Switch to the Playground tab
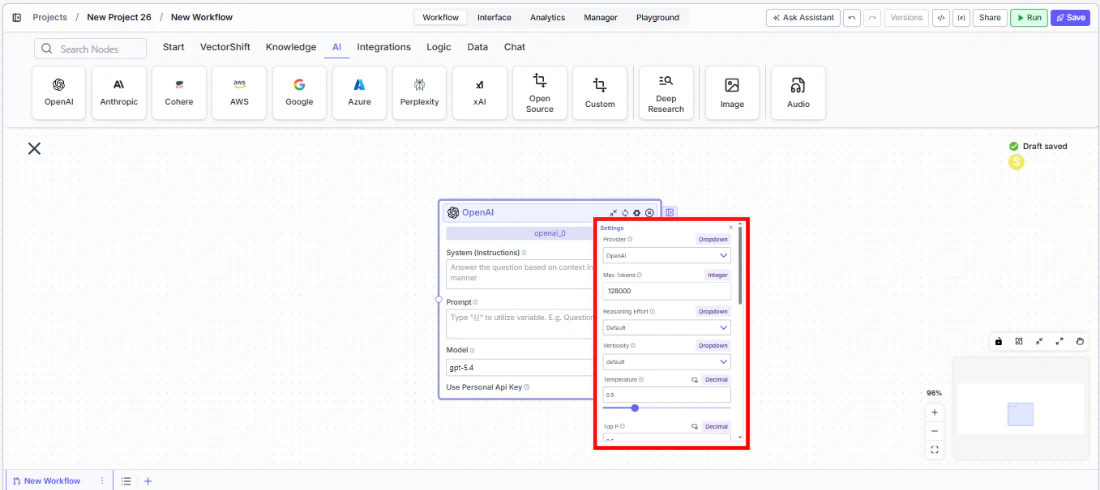 pyautogui.click(x=657, y=18)
